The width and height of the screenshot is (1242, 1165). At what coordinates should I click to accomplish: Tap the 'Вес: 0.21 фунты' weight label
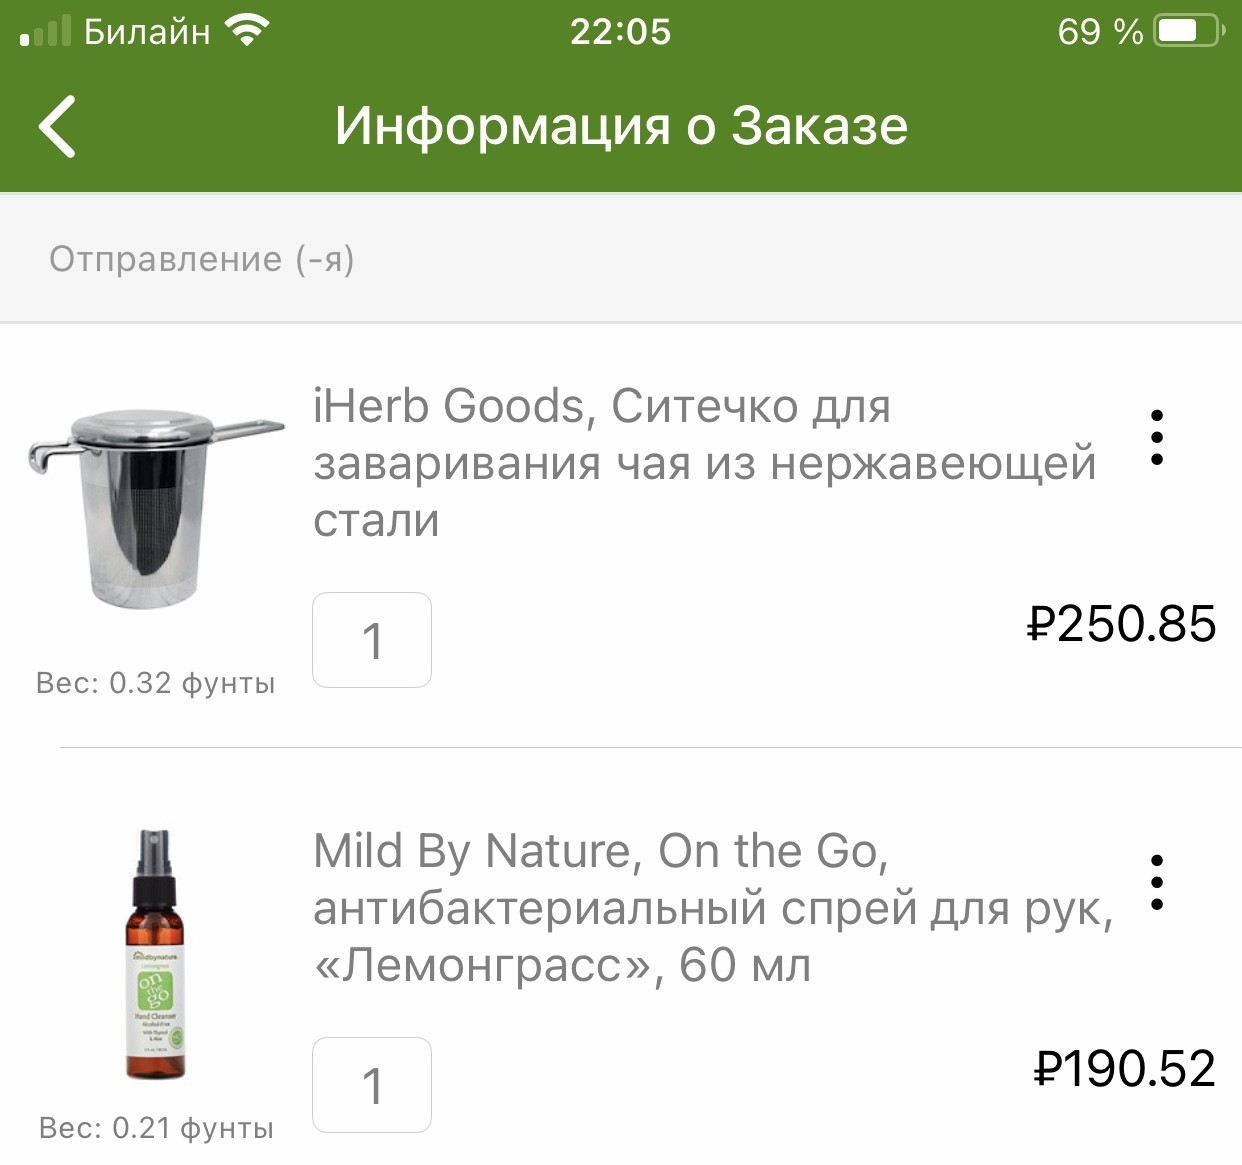coord(155,1128)
